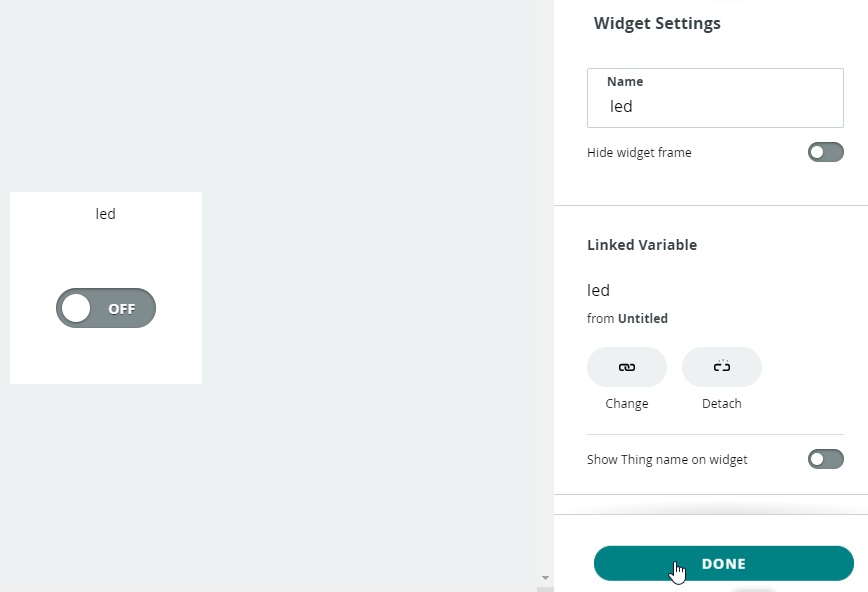Focus the Name input field containing led
This screenshot has height=592, width=868.
715,98
